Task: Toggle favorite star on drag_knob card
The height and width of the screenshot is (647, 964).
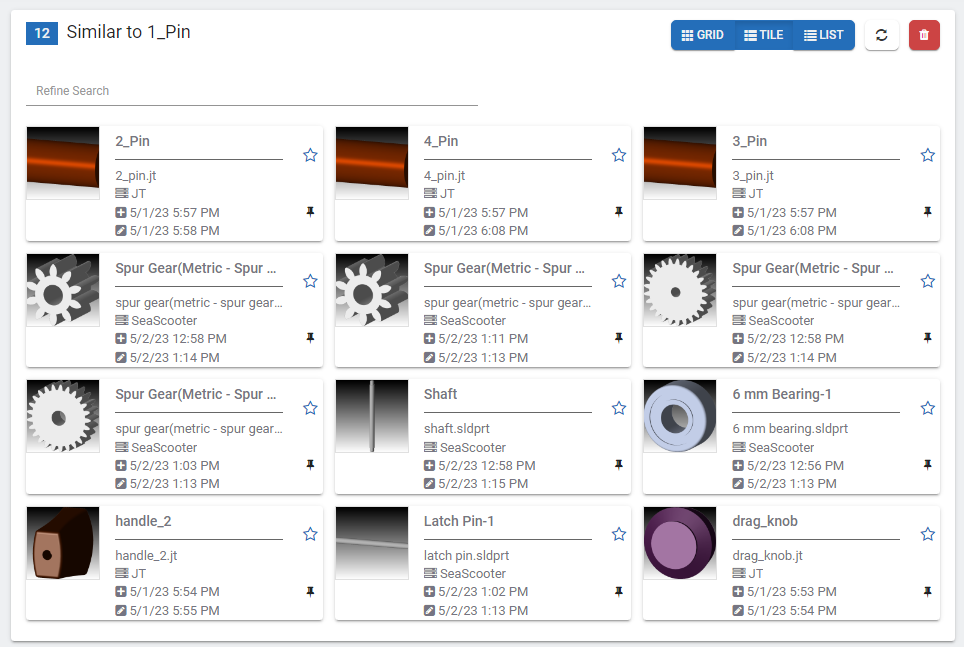Action: pos(927,534)
